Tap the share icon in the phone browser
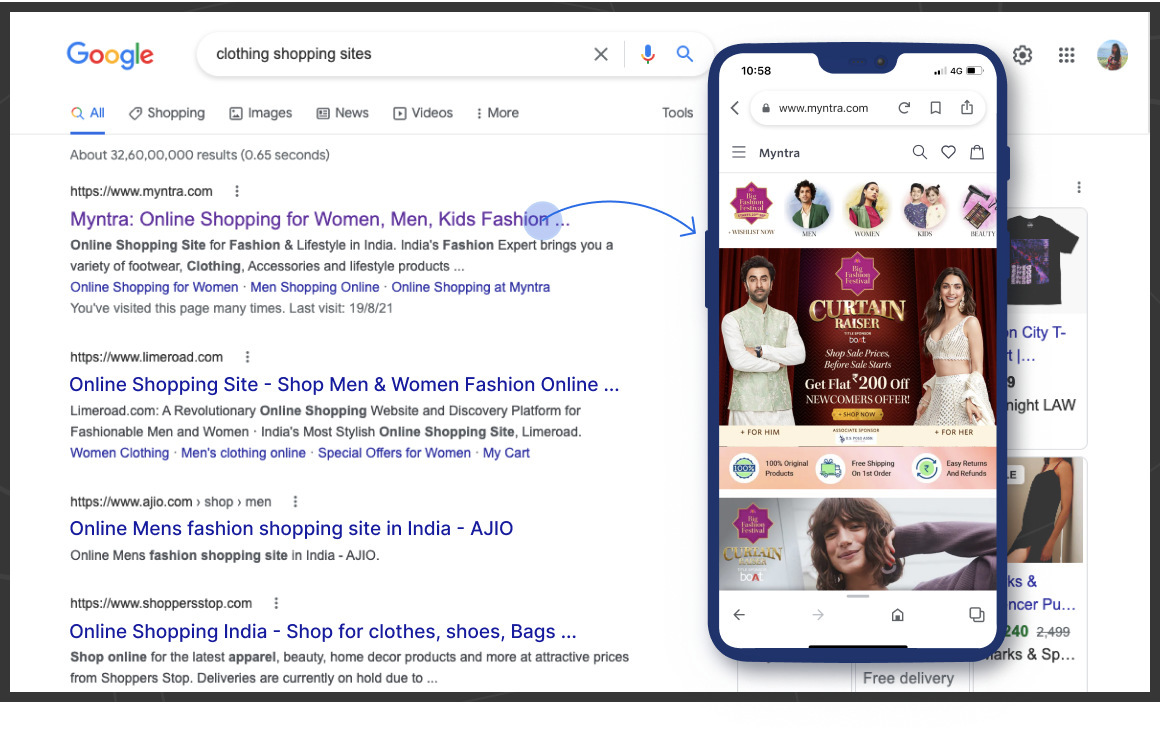Image resolution: width=1160 pixels, height=749 pixels. 967,107
